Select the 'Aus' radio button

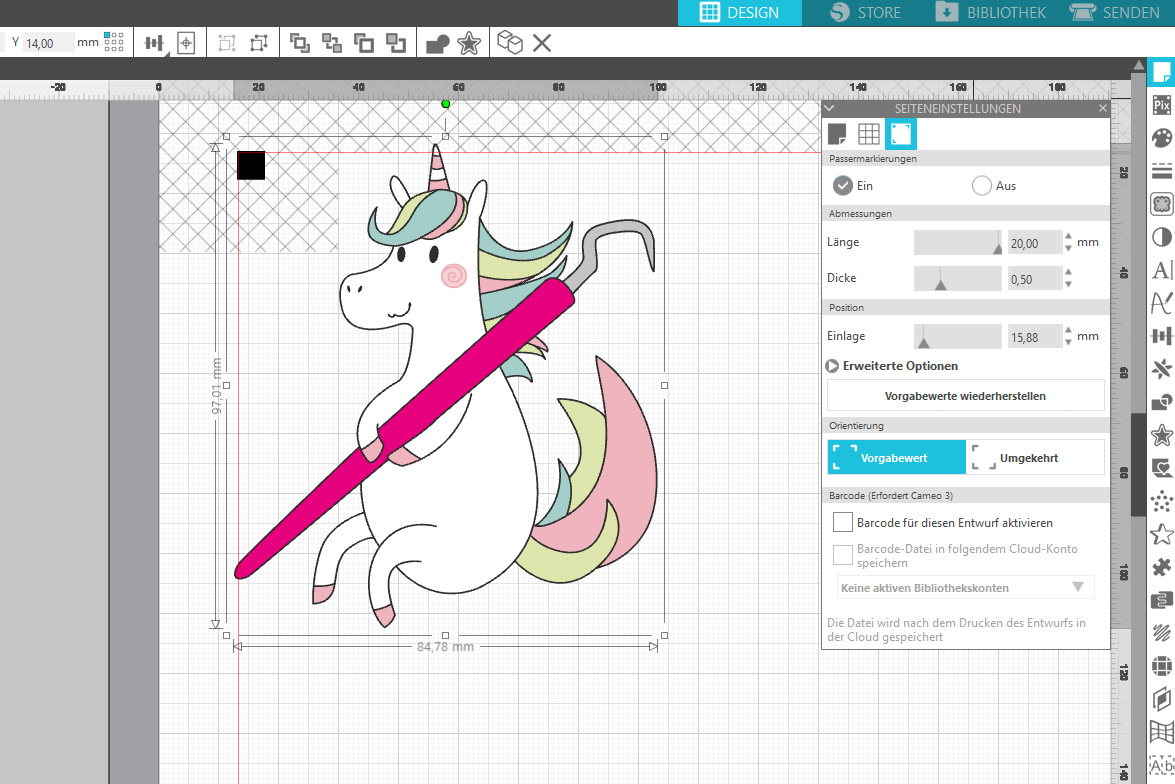pyautogui.click(x=982, y=186)
